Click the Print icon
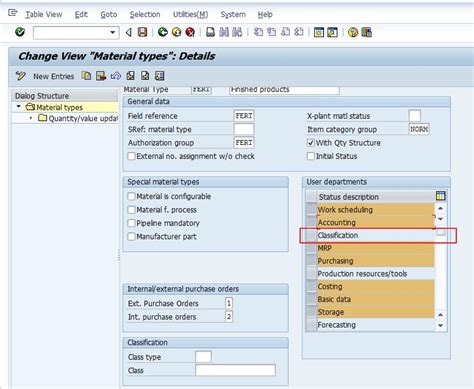Image resolution: width=474 pixels, height=389 pixels. point(210,32)
